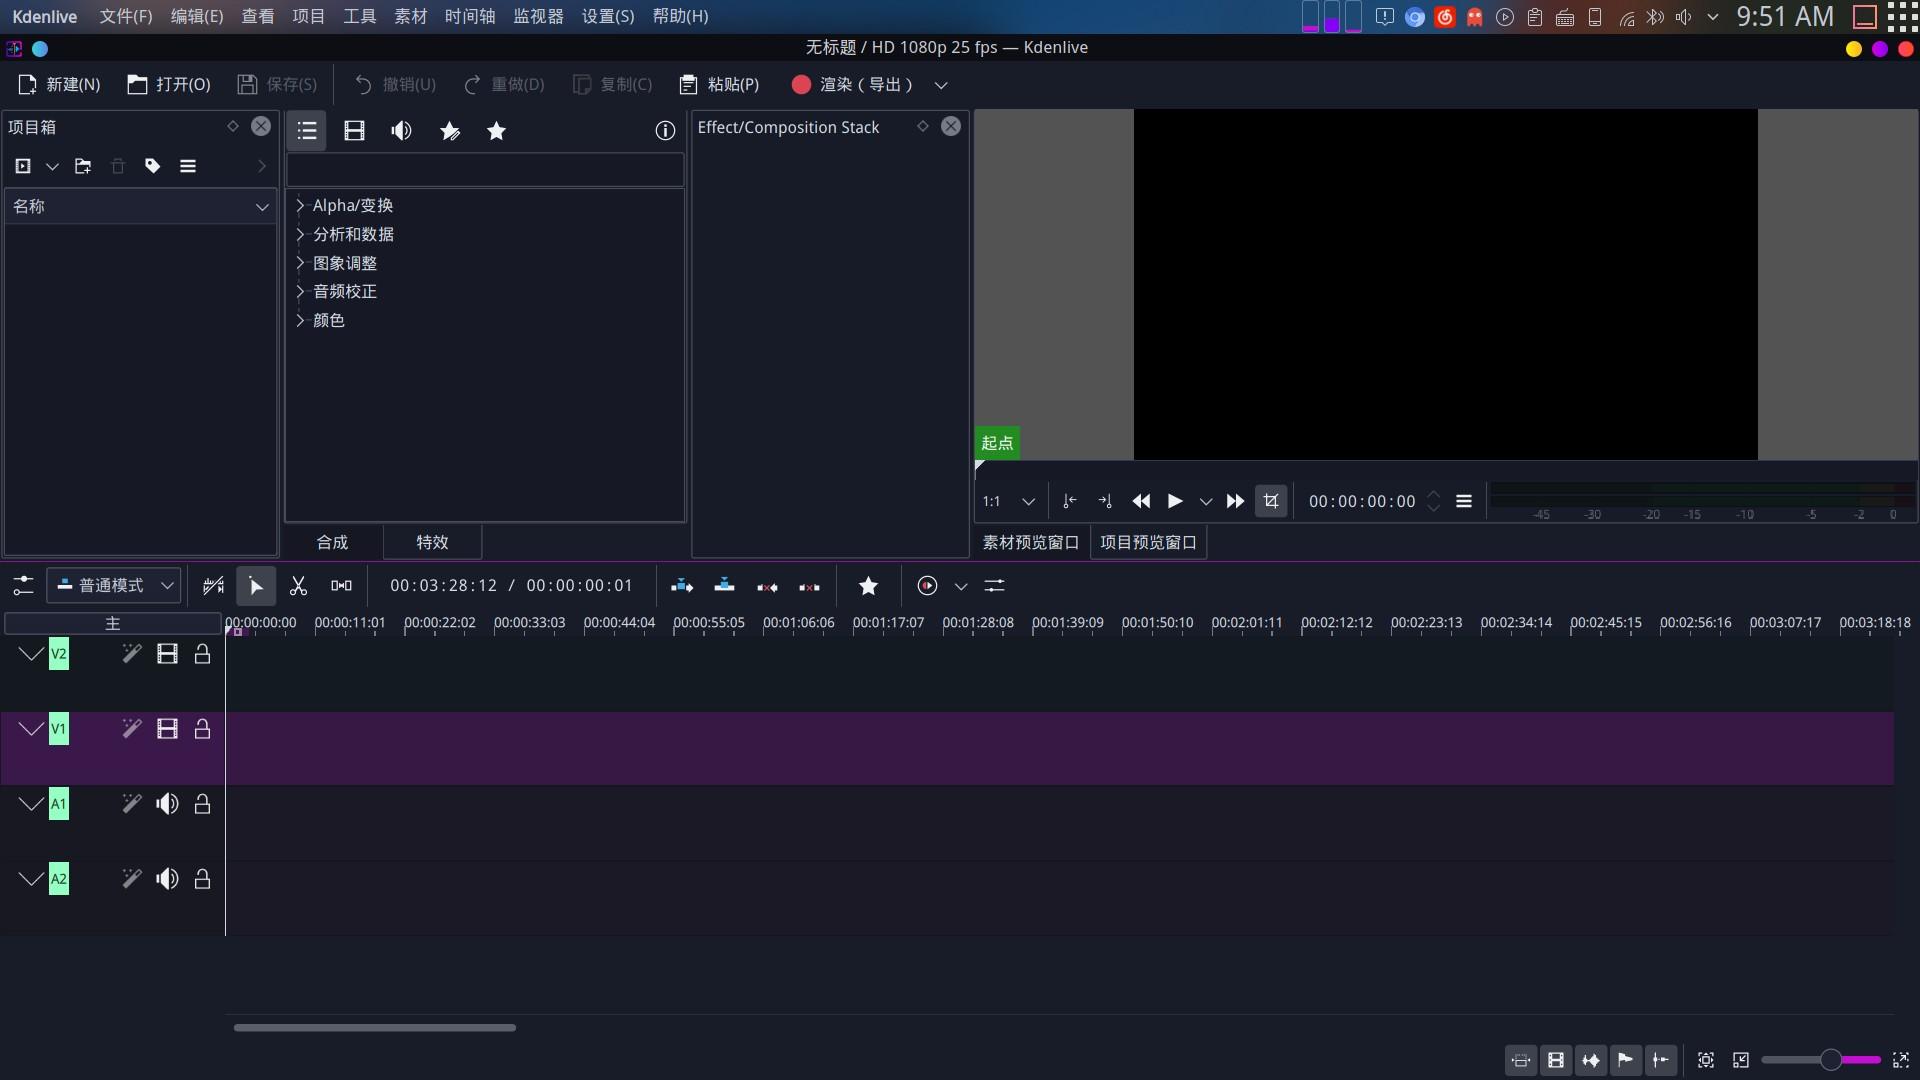Mute audio track A1
Image resolution: width=1920 pixels, height=1080 pixels.
click(167, 803)
